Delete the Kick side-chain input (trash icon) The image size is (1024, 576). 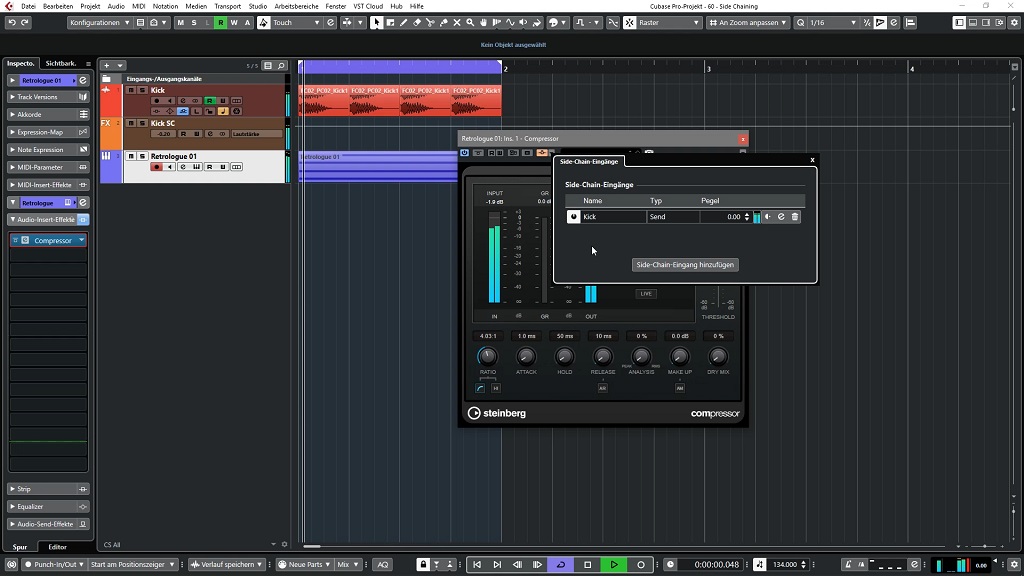795,217
